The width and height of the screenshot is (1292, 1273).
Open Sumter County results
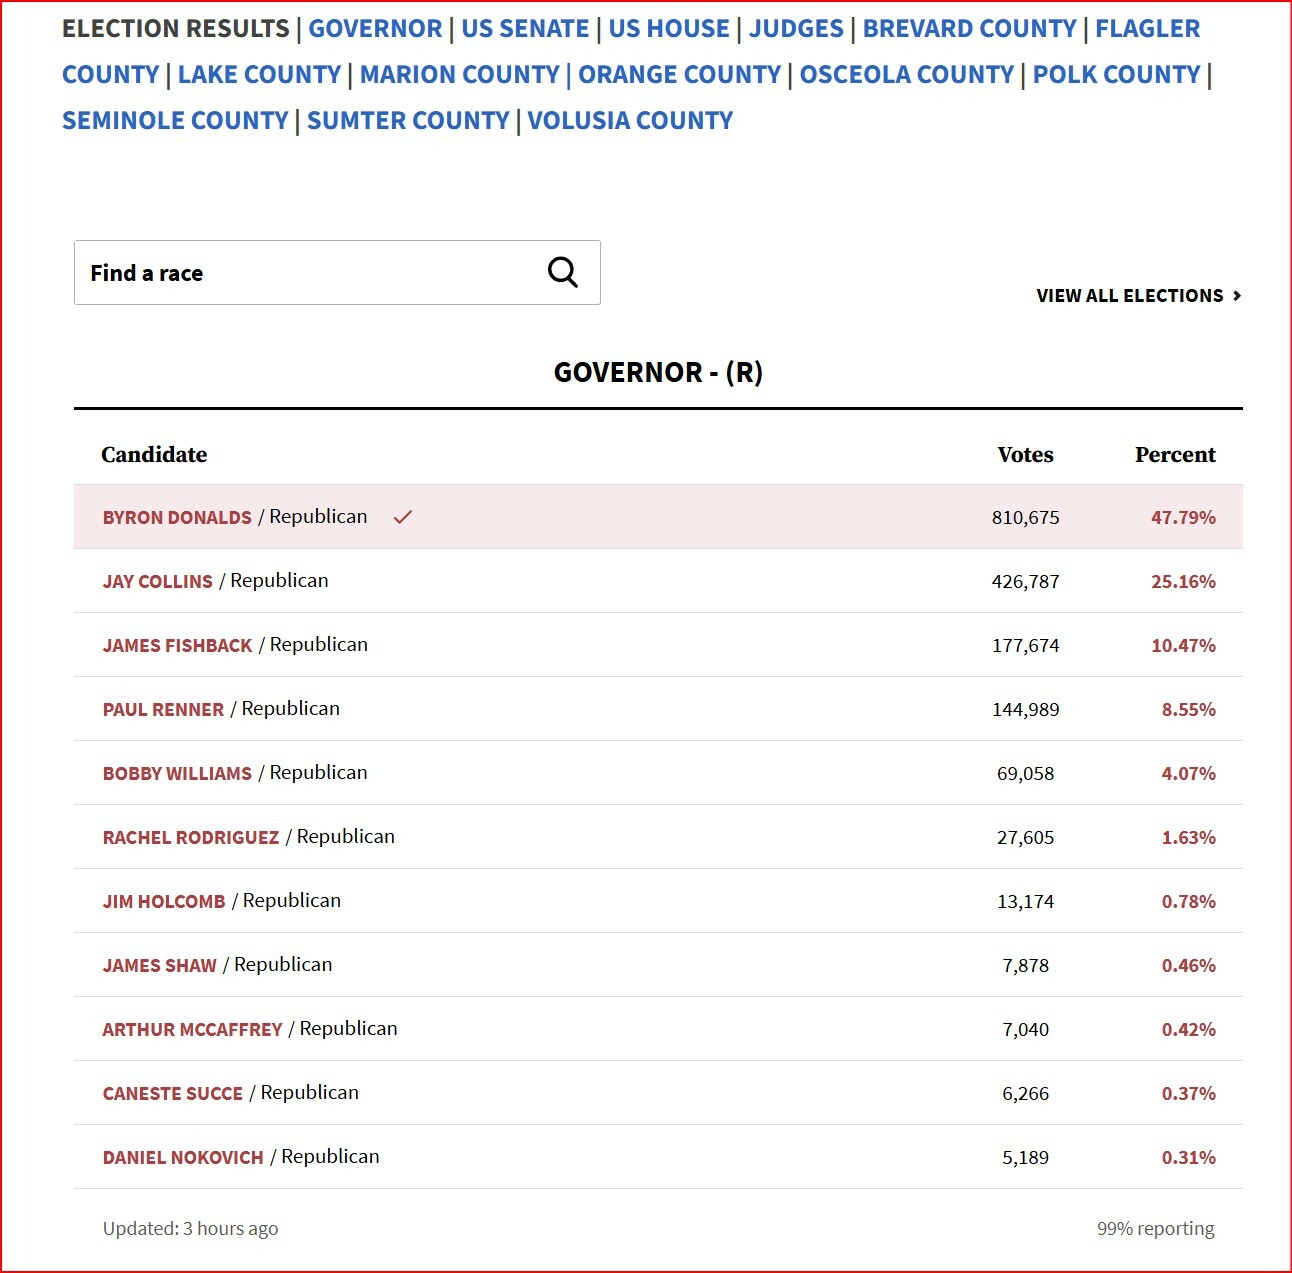[x=408, y=120]
